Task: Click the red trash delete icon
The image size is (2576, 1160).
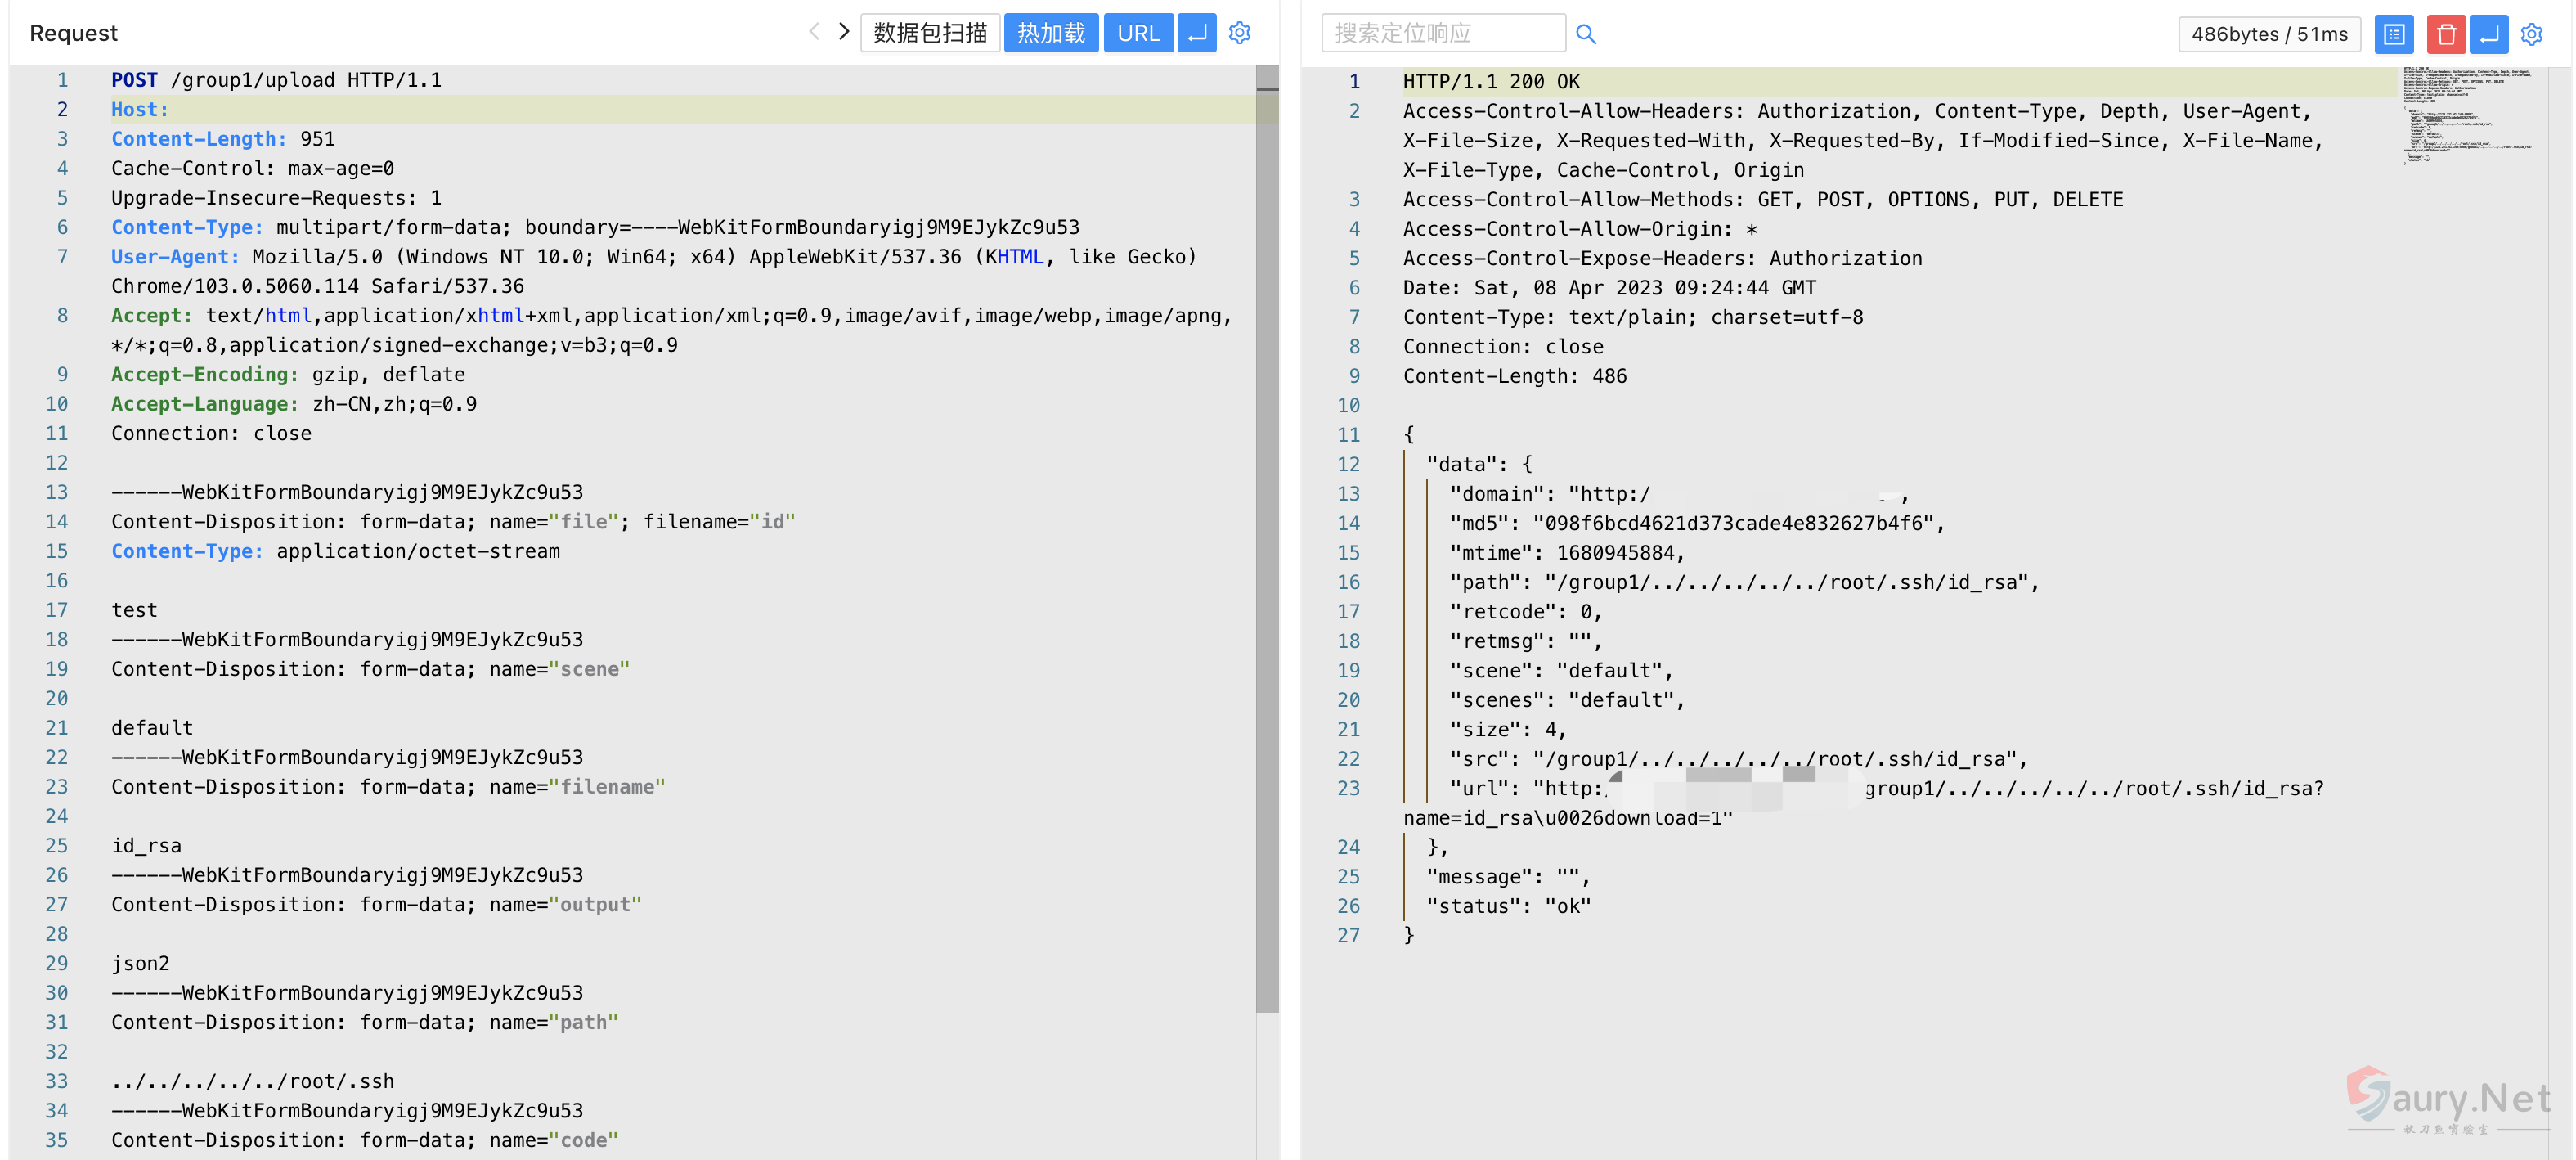Action: [x=2445, y=34]
